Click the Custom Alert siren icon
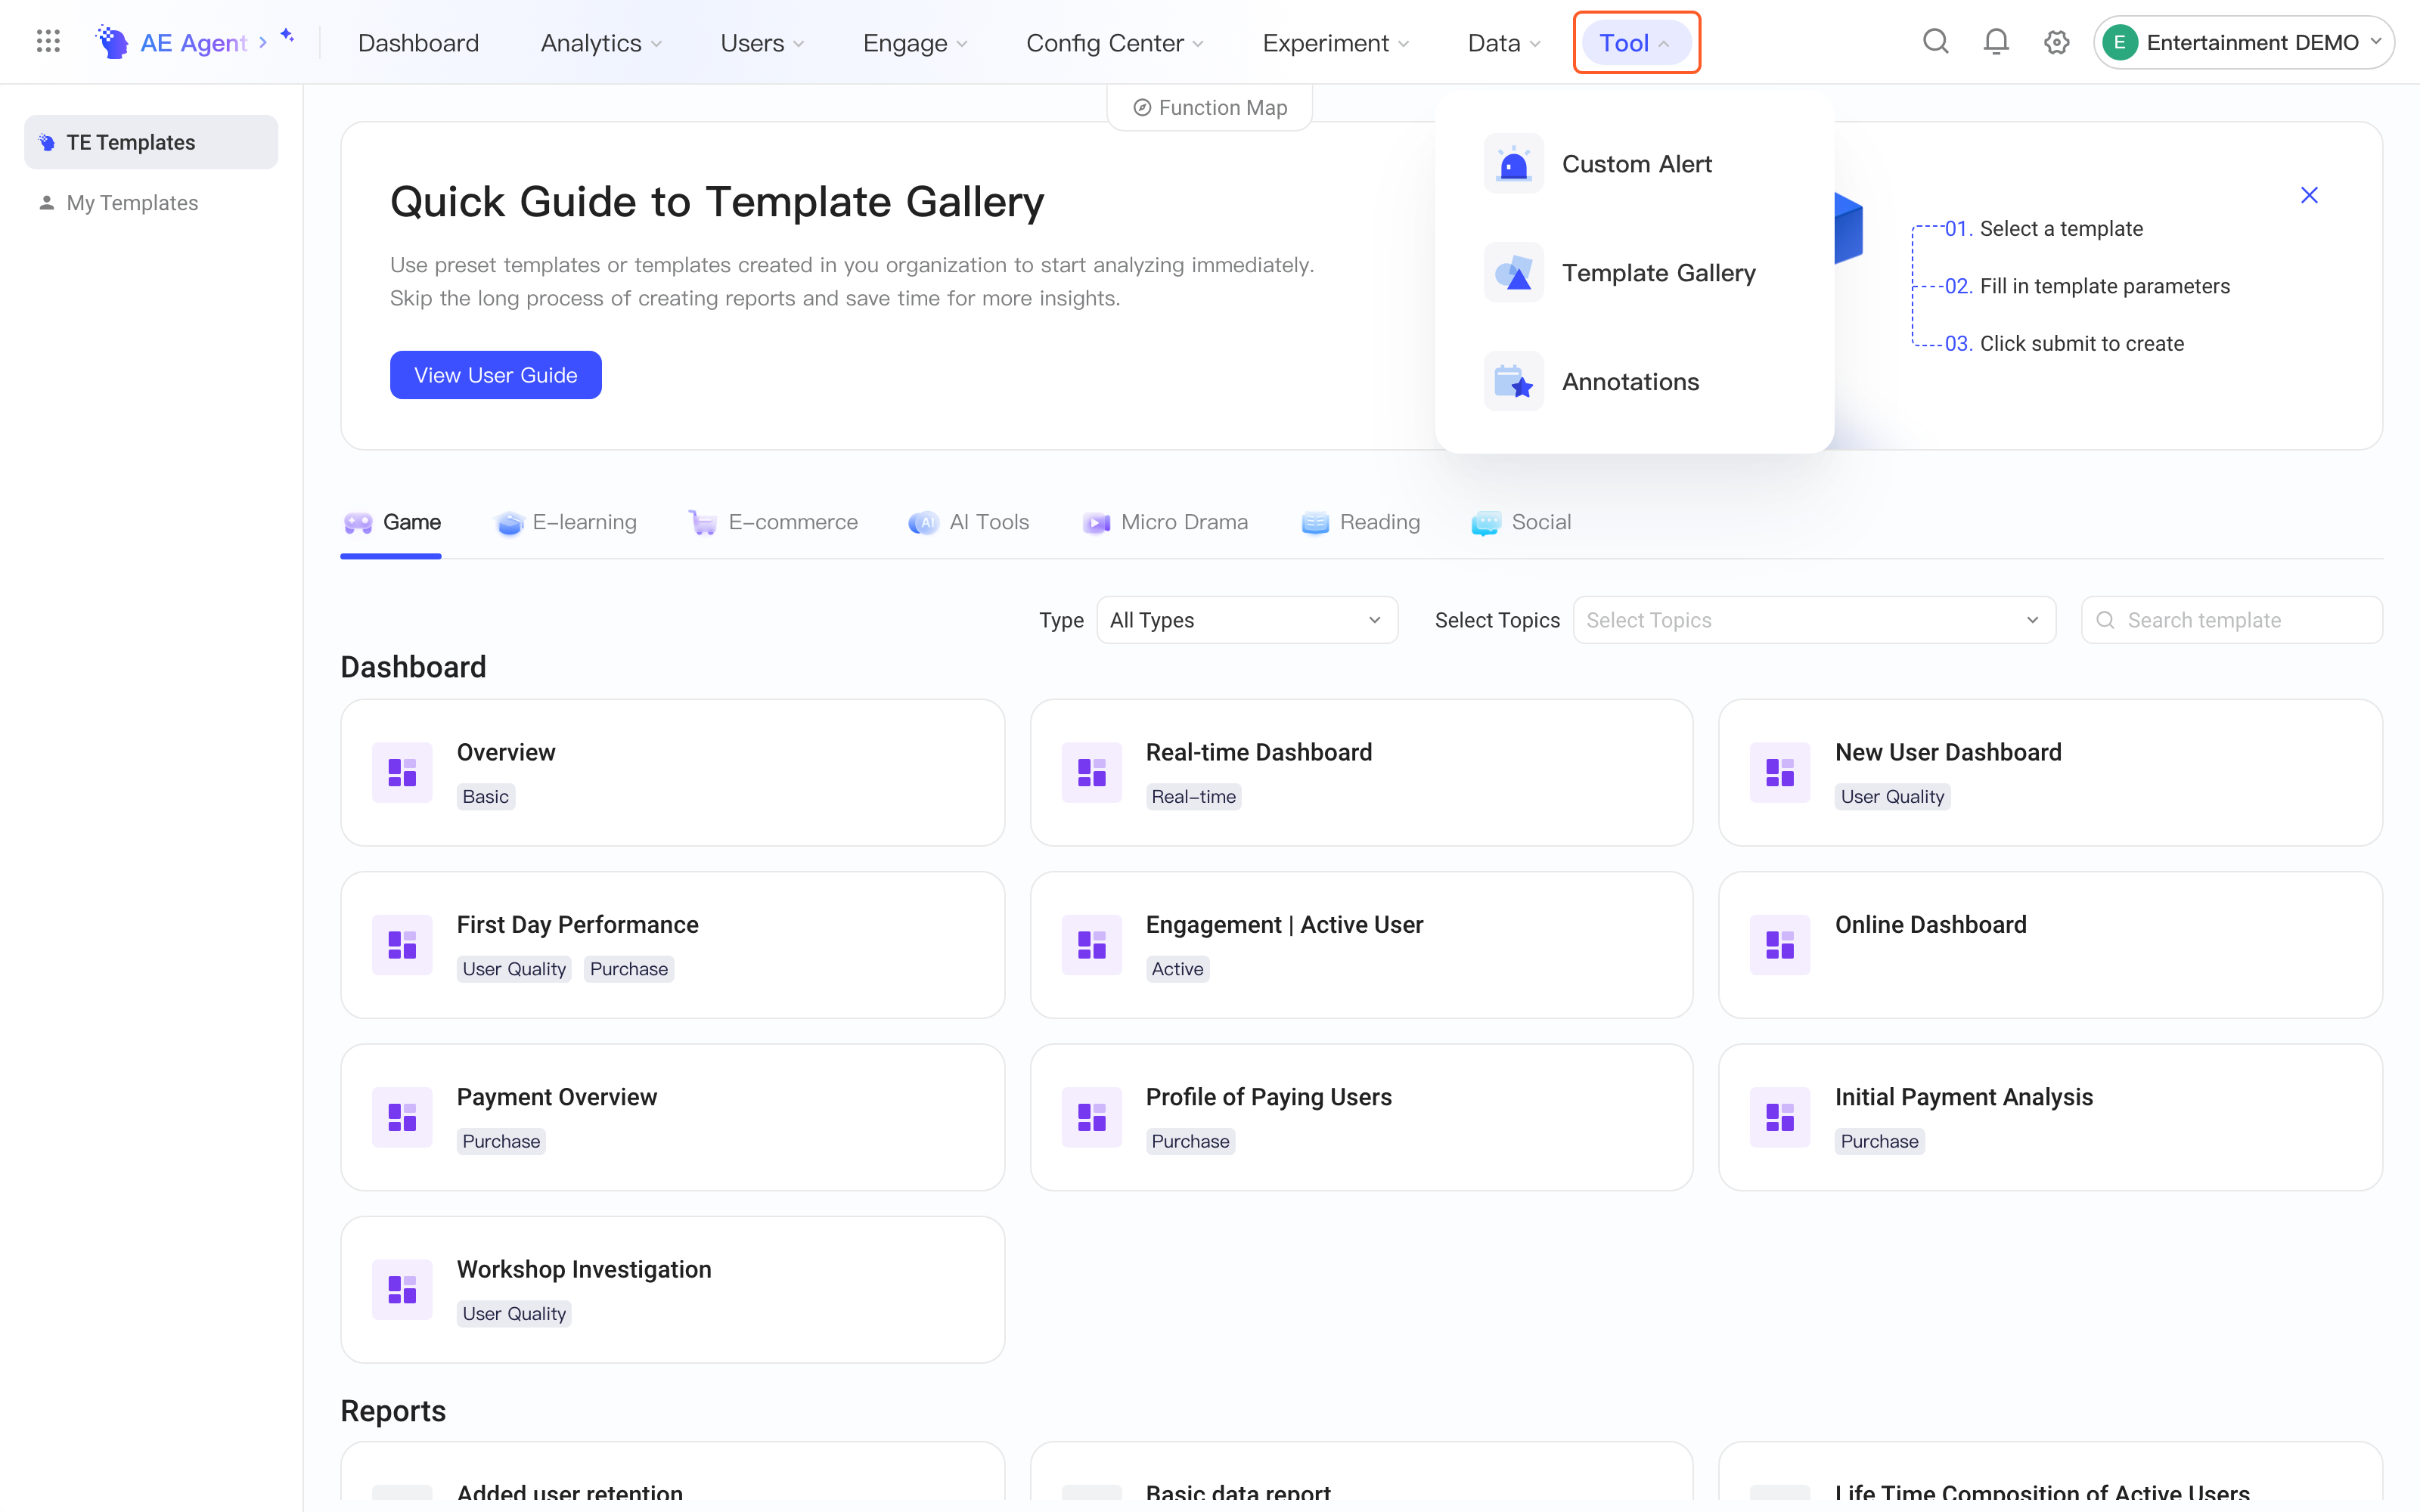 click(1513, 163)
